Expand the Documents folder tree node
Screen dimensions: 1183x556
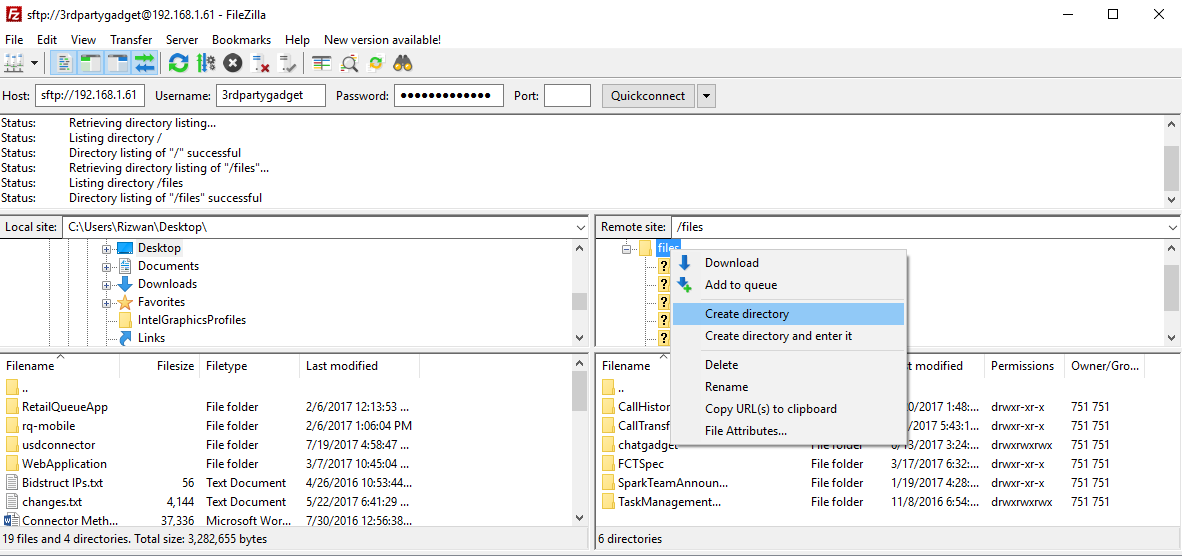pos(107,266)
